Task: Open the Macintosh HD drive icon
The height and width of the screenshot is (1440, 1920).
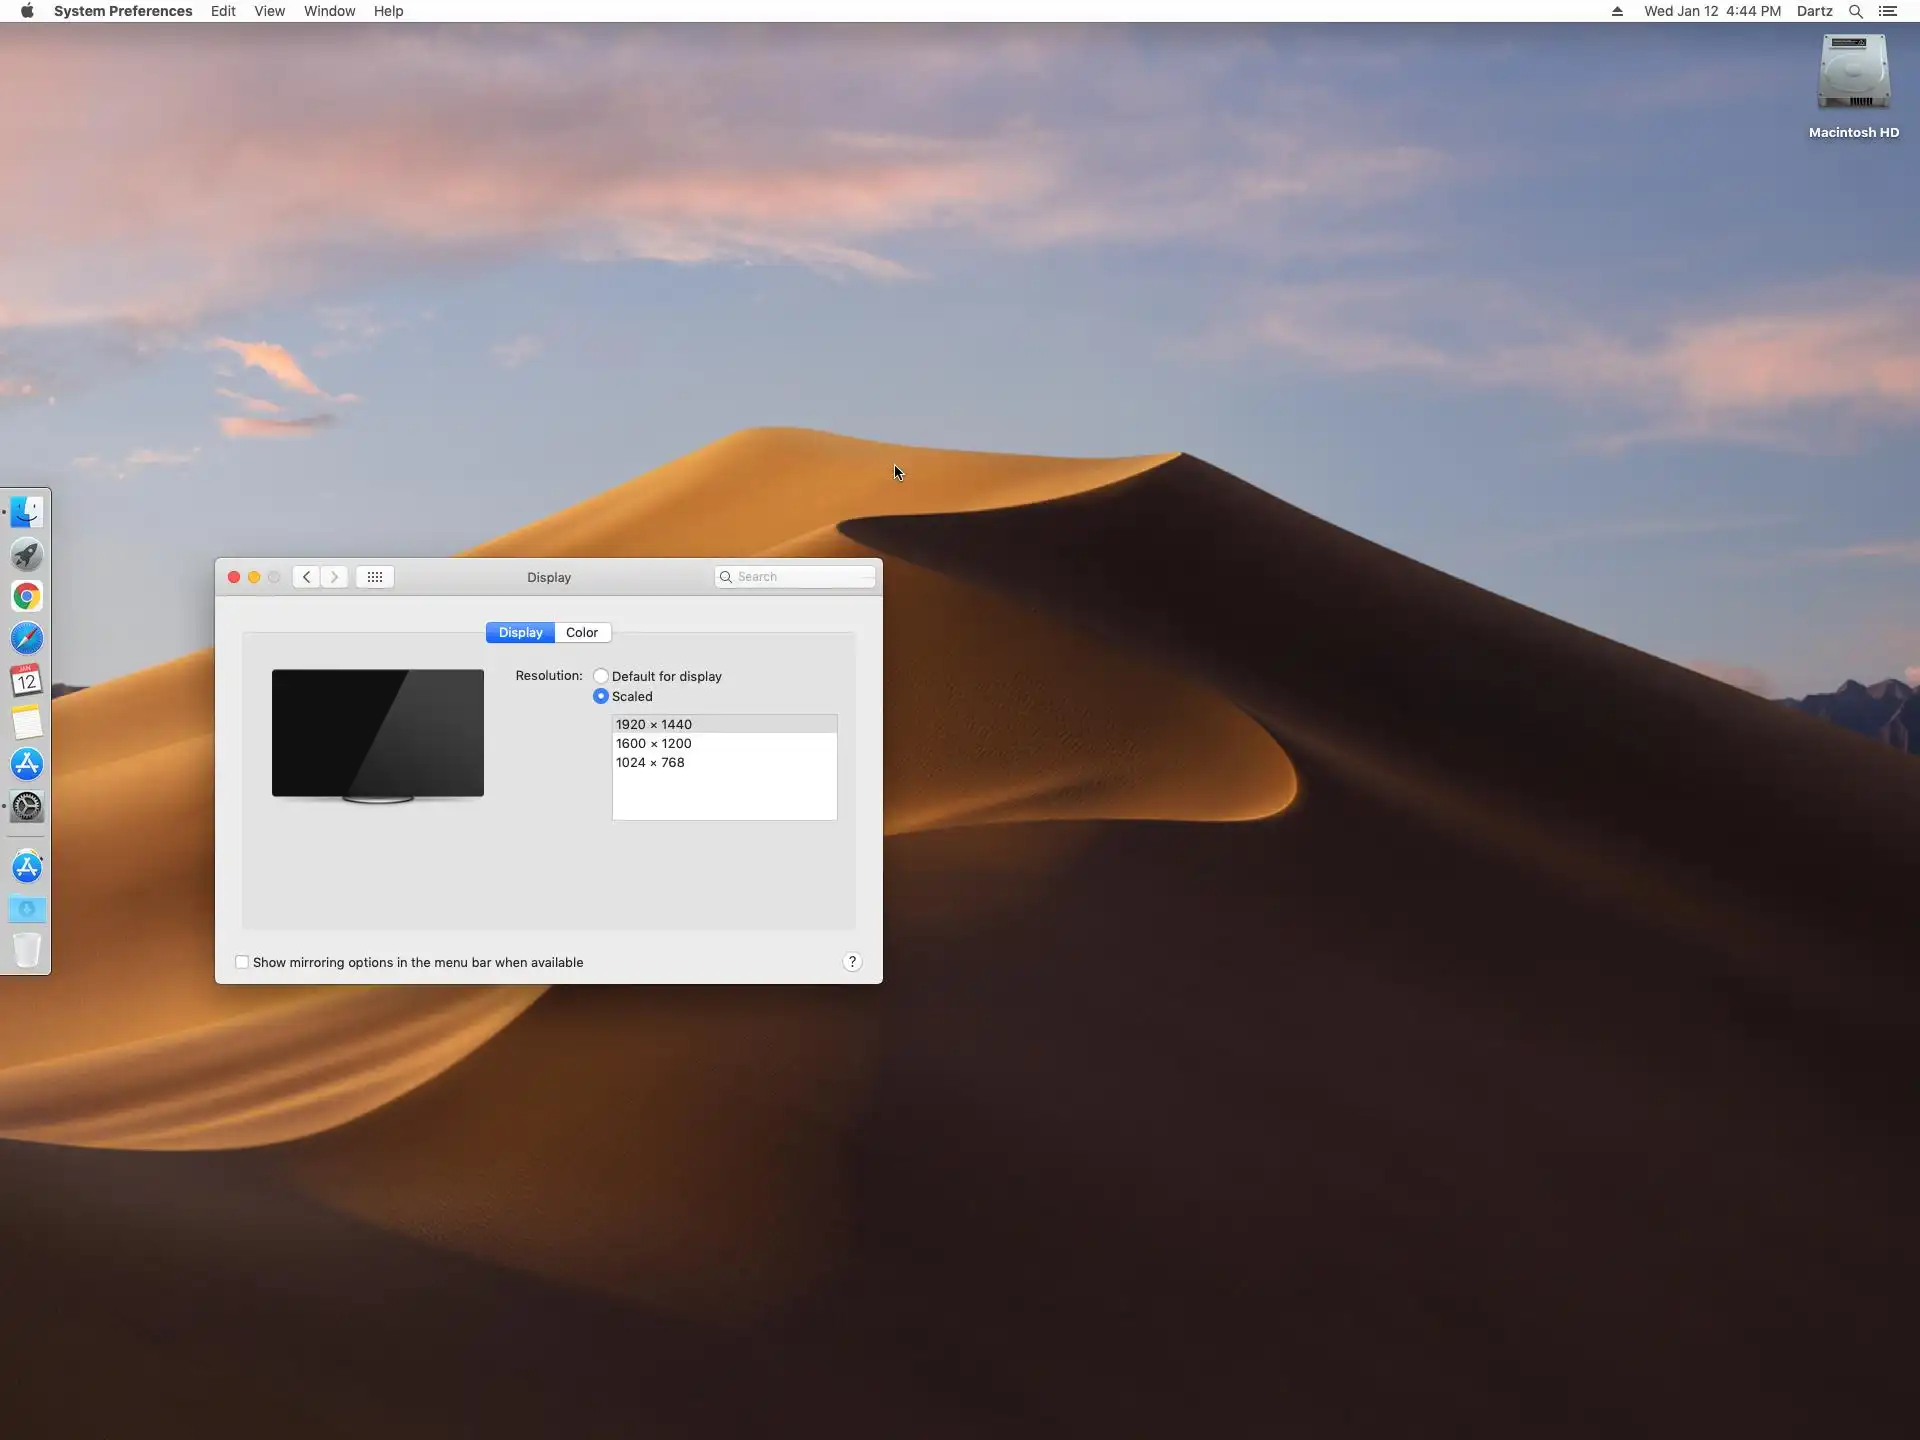Action: pyautogui.click(x=1853, y=74)
